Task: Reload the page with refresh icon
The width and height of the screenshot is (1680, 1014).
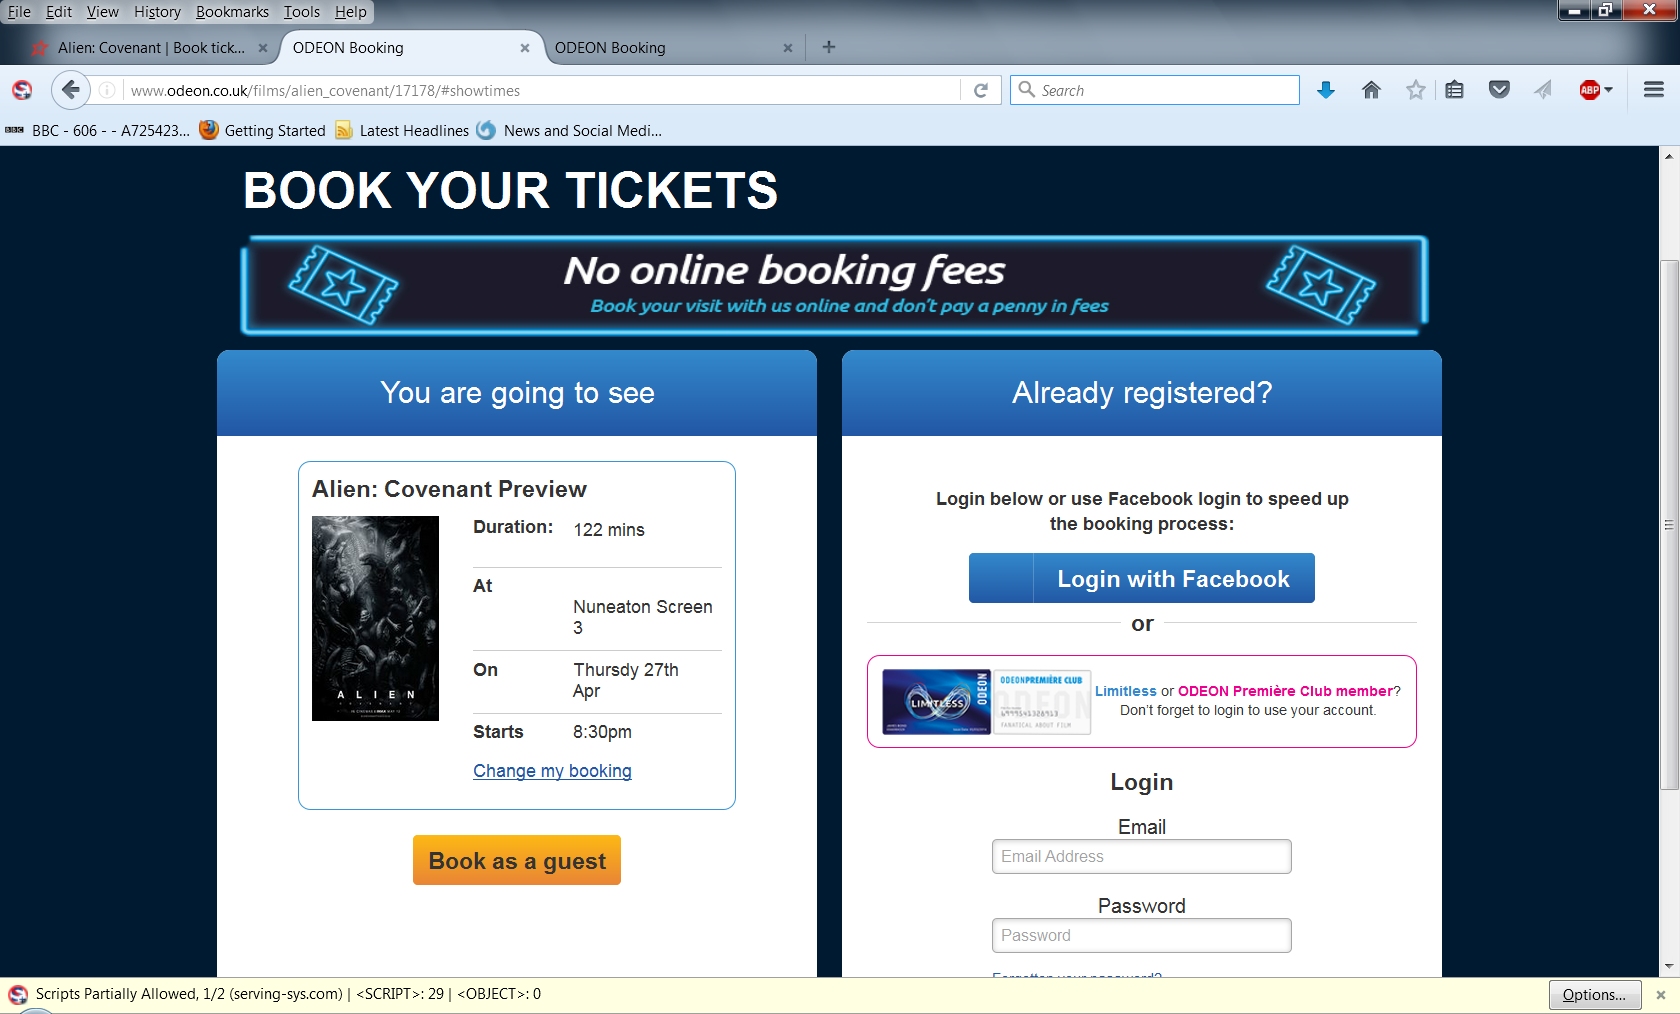Action: tap(981, 90)
